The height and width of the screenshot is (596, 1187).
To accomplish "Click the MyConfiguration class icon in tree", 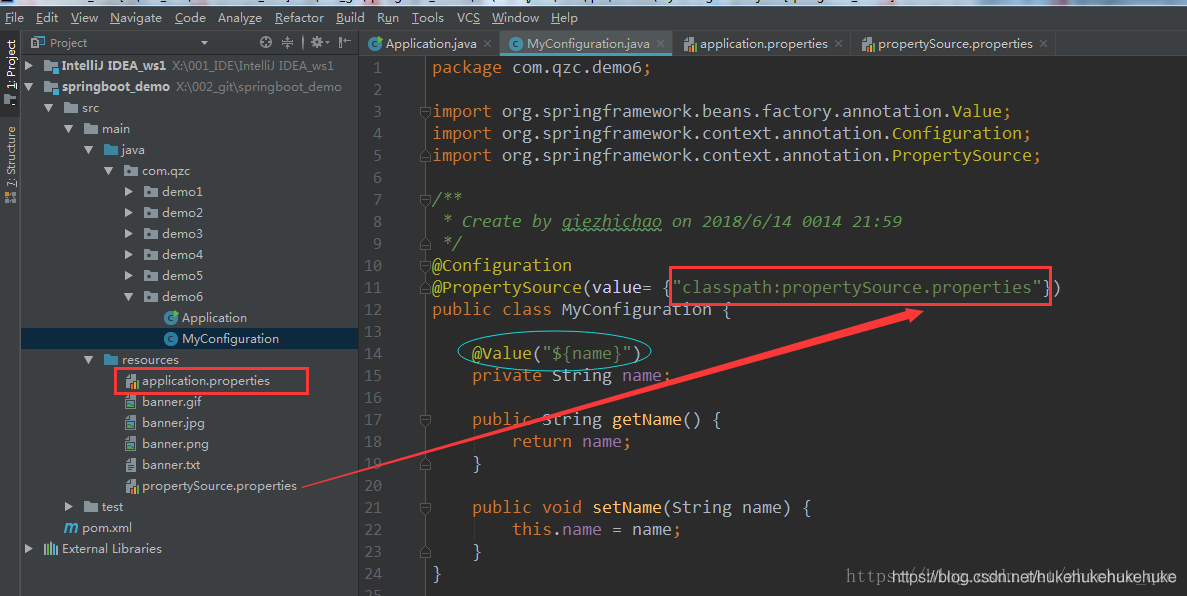I will [171, 339].
